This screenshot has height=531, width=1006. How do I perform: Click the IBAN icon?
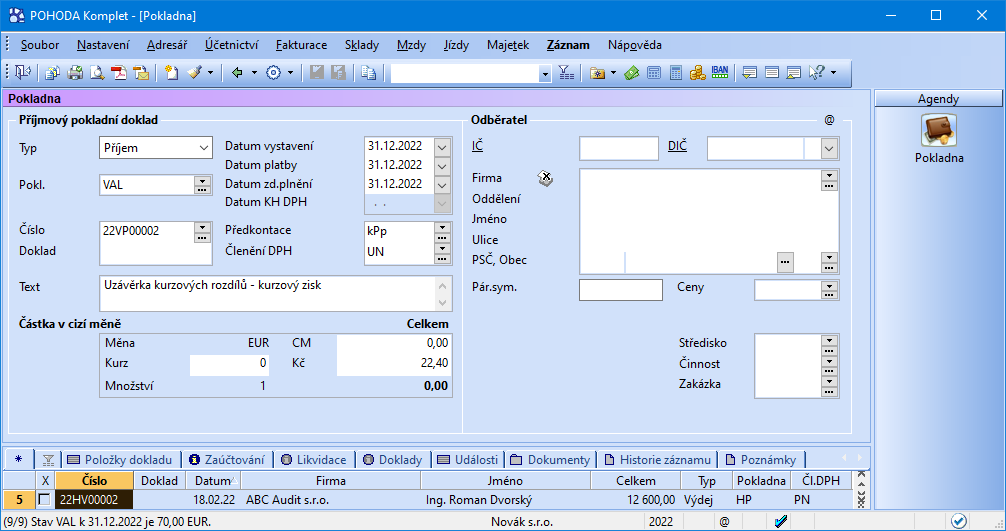720,72
